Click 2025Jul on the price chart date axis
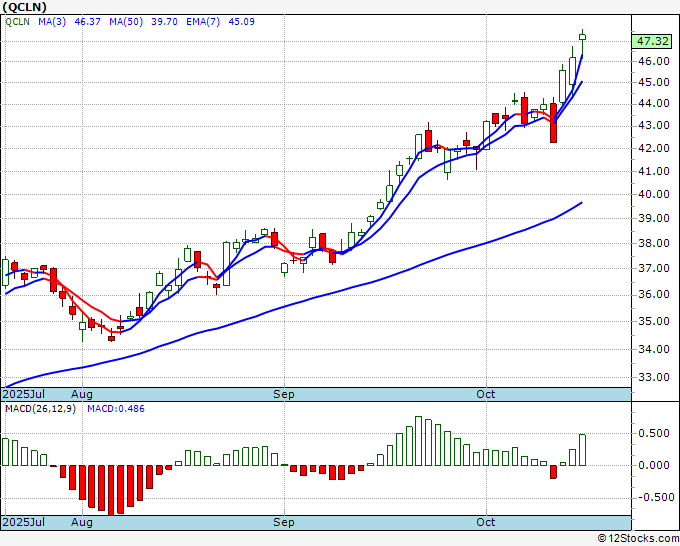Screen dimensions: 680x546 [24, 394]
